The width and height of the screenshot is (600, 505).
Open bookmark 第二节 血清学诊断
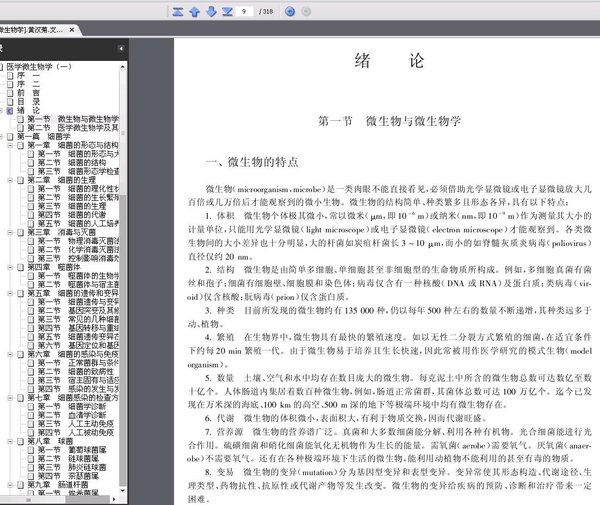[72, 415]
